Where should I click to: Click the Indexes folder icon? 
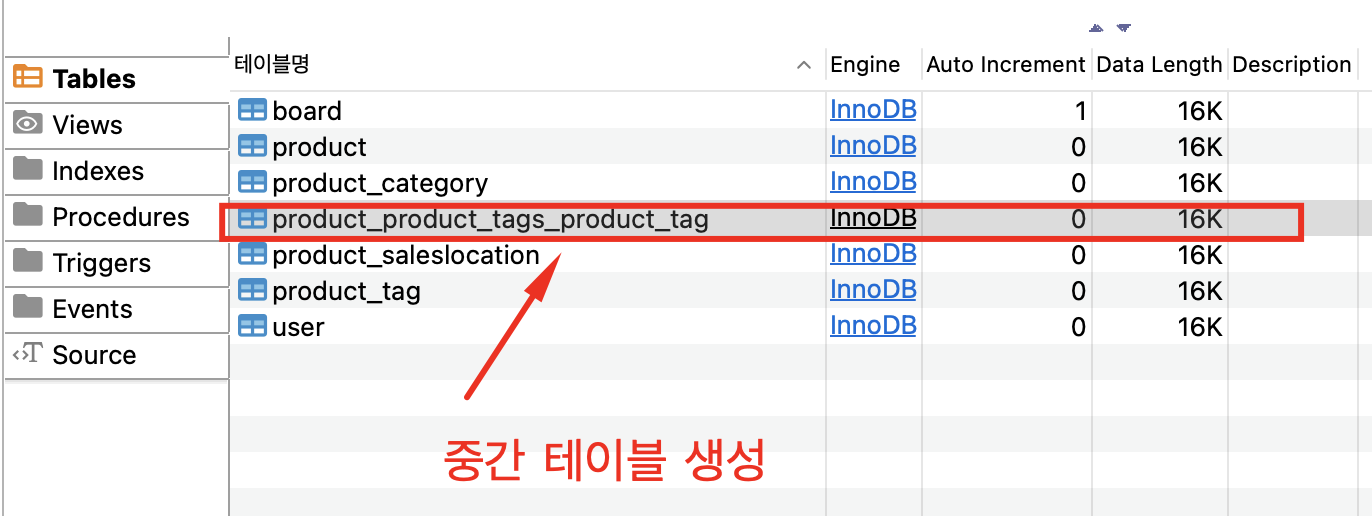pos(28,170)
